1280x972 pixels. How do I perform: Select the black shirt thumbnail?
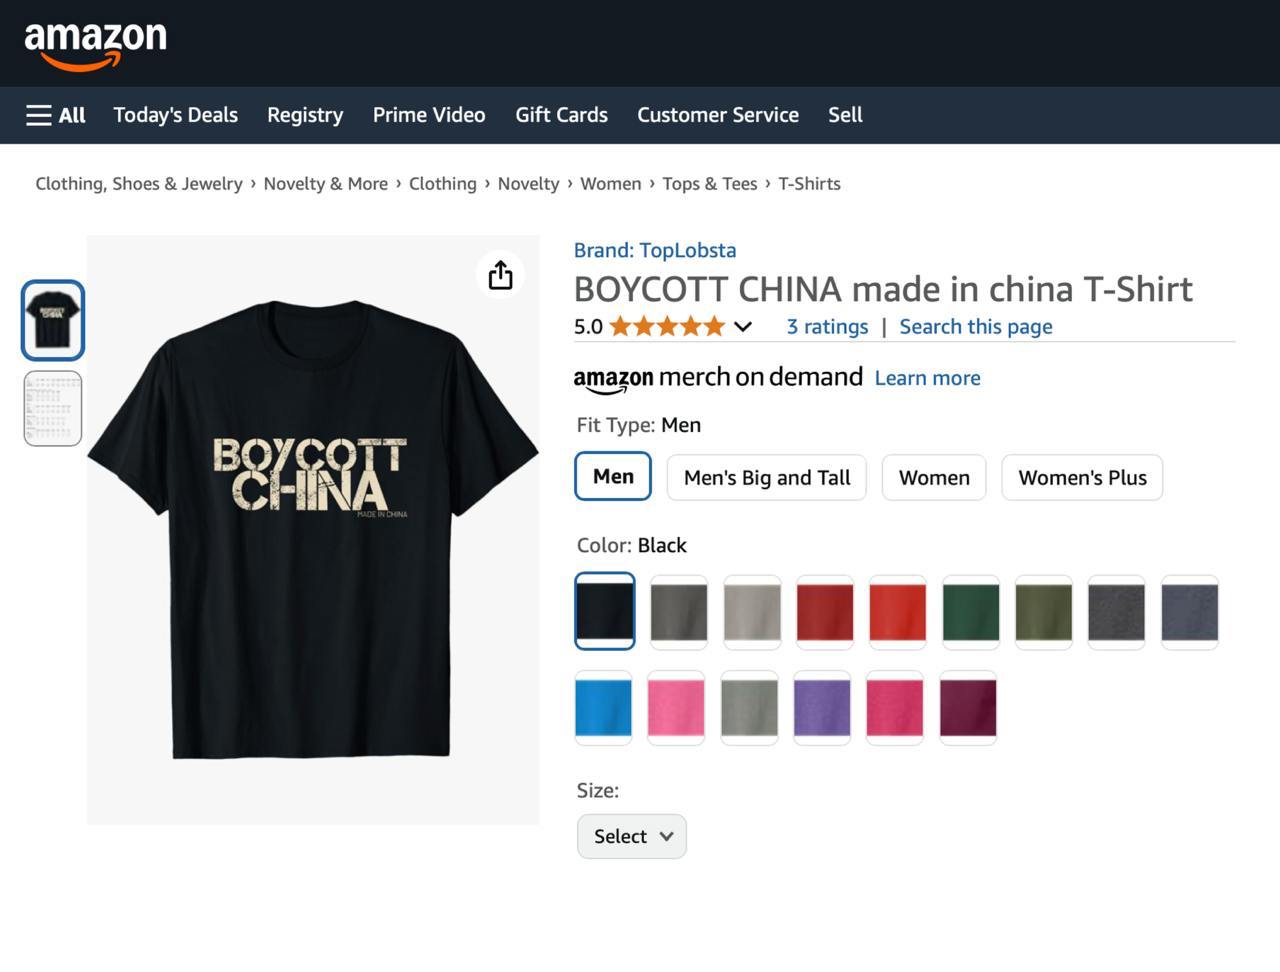point(53,320)
